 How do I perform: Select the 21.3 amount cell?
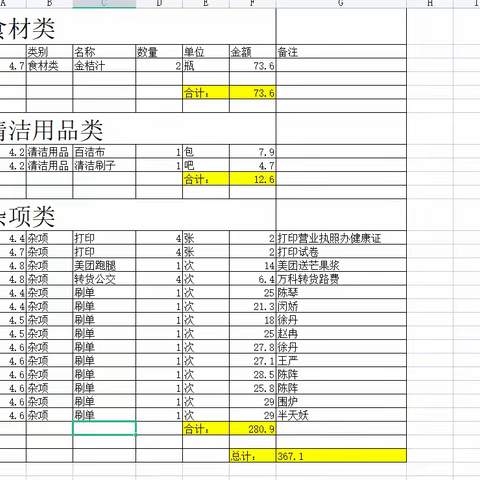pos(253,306)
